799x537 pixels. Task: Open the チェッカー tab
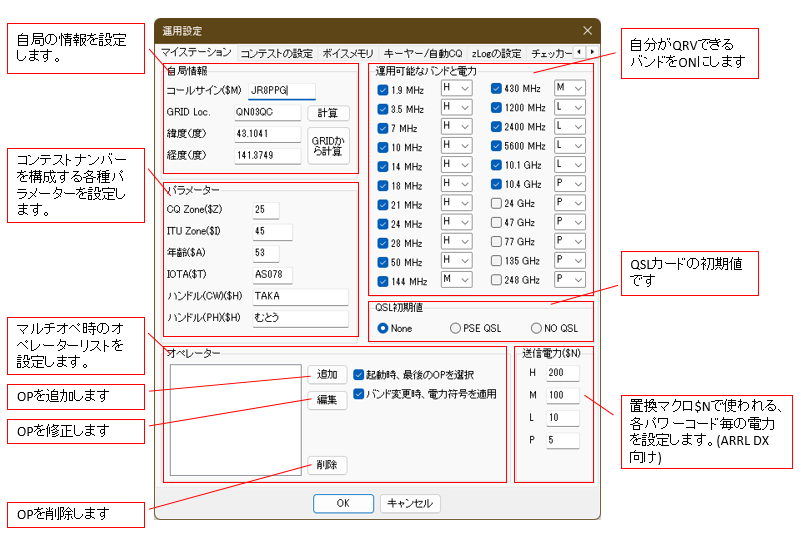click(551, 53)
